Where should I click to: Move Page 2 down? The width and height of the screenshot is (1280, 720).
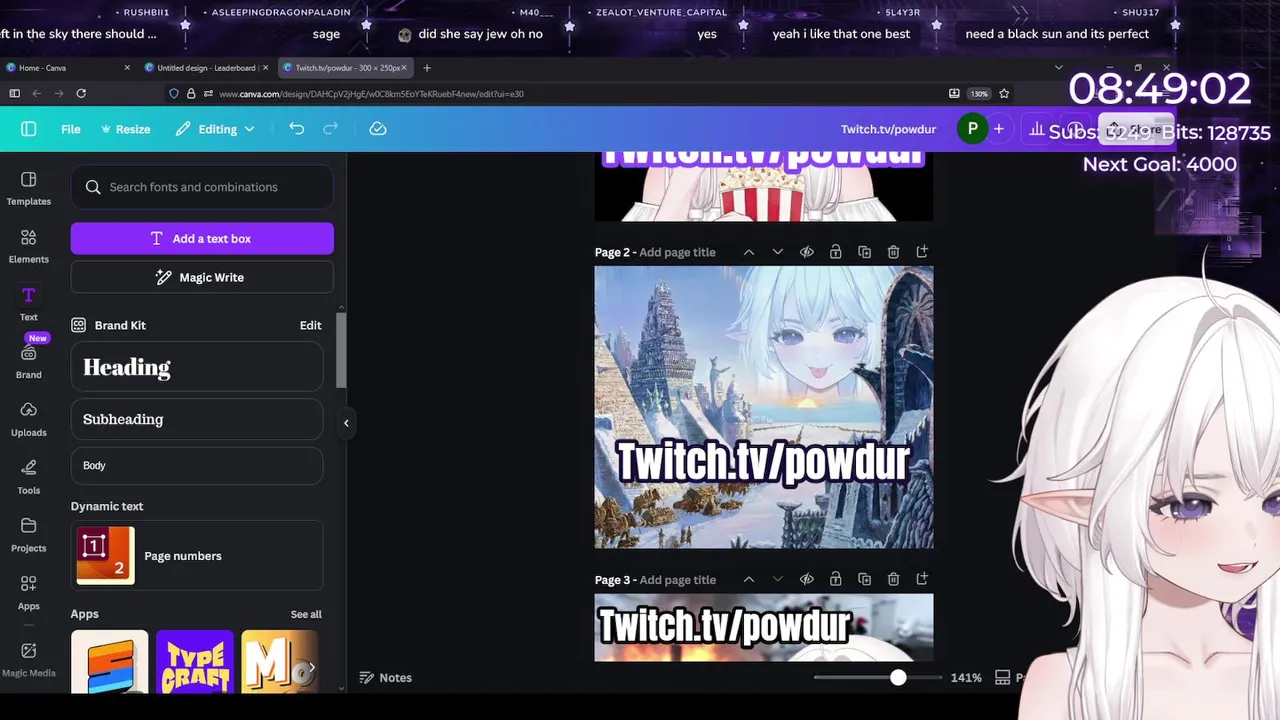click(777, 252)
